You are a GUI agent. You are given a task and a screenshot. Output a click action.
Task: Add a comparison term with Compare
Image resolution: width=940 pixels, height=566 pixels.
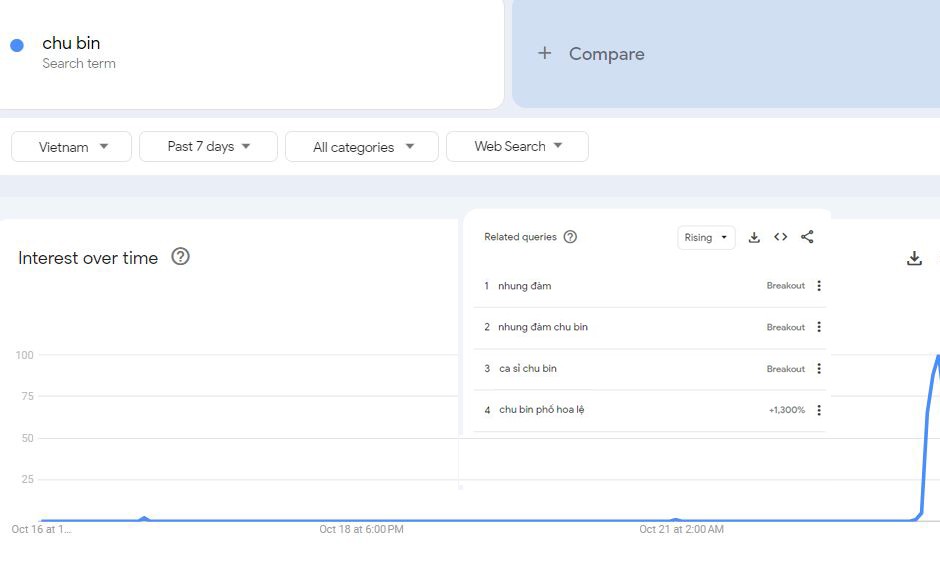pos(592,54)
